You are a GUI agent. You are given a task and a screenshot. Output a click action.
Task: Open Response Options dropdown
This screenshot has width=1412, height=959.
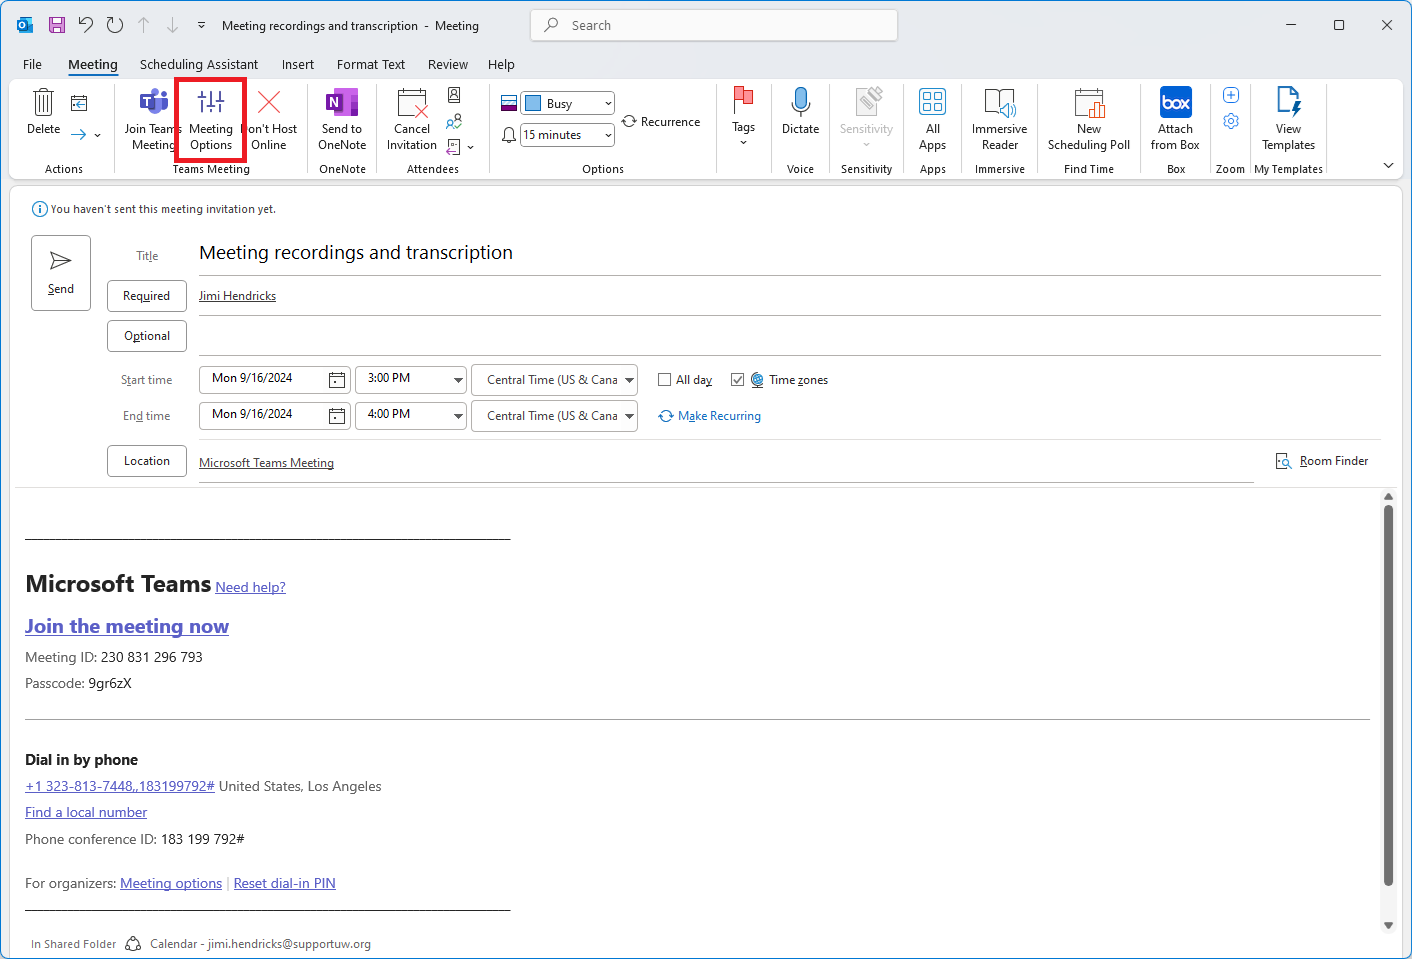(x=460, y=147)
